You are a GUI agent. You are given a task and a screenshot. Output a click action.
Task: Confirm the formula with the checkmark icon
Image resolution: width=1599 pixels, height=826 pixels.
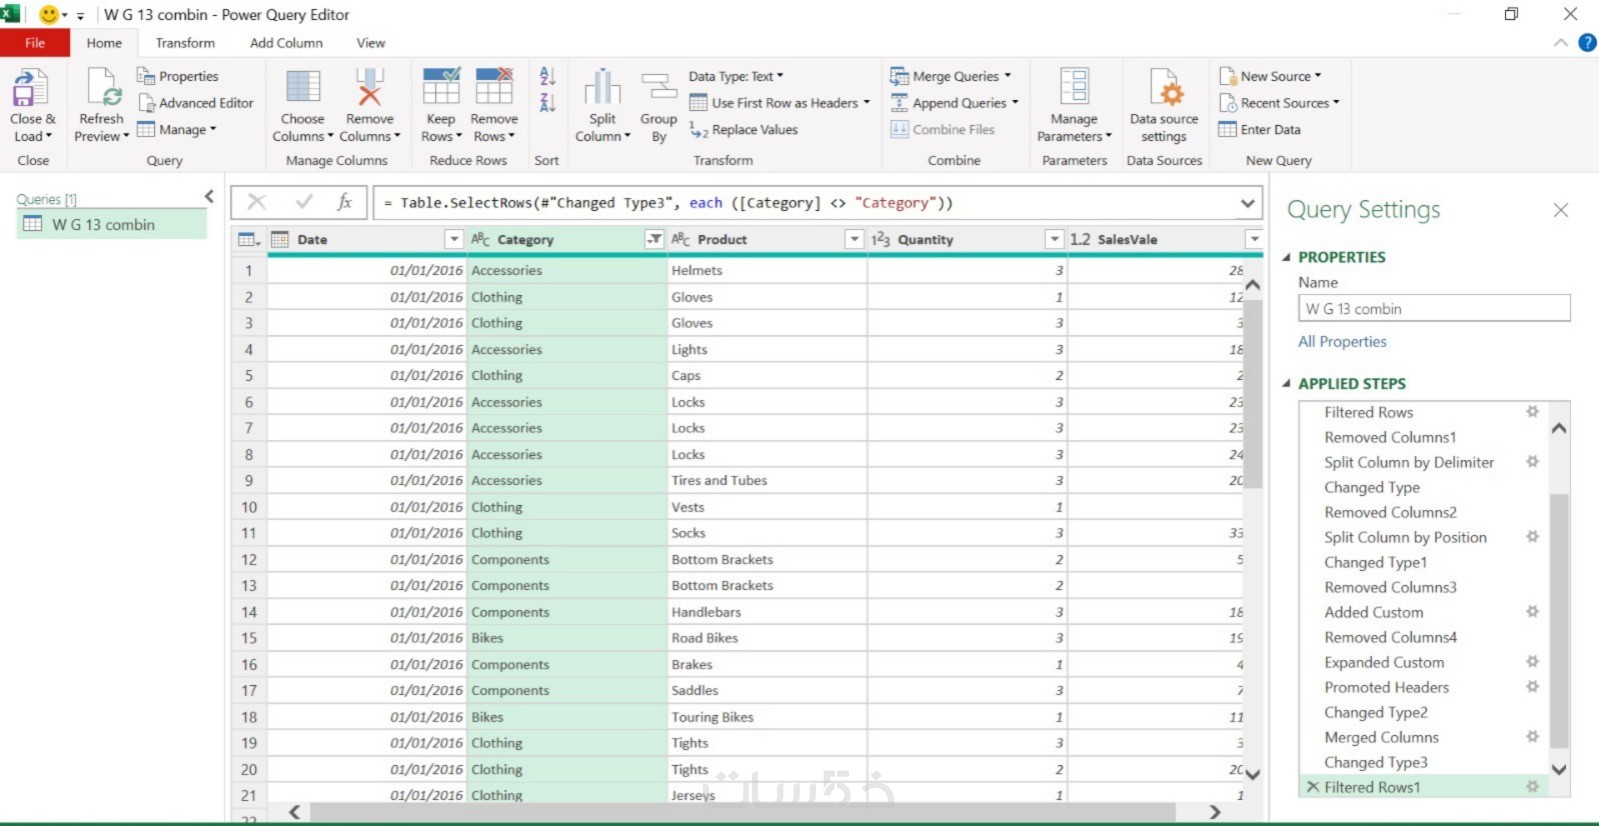point(304,202)
